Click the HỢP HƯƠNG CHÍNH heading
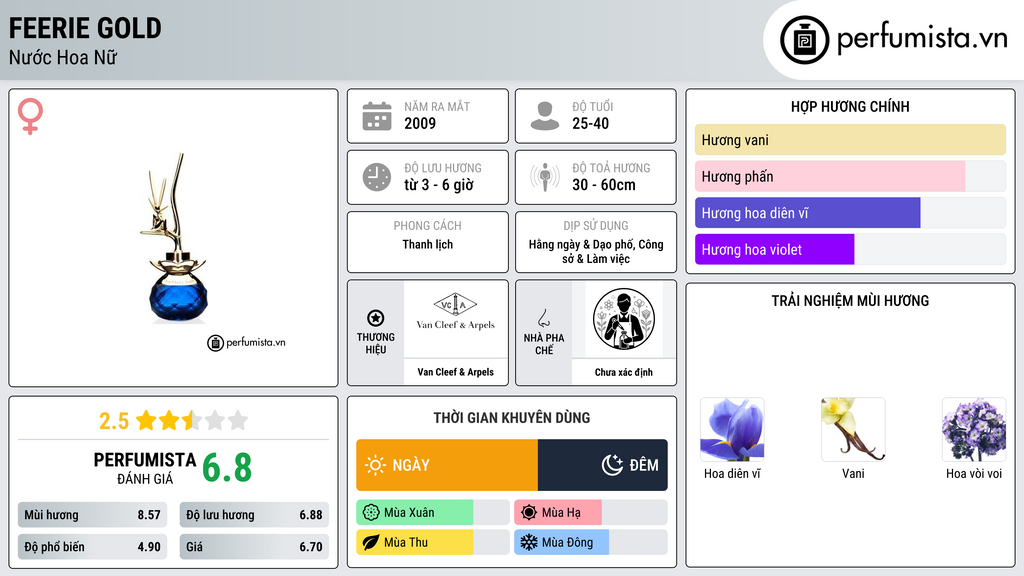This screenshot has height=576, width=1024. [850, 106]
